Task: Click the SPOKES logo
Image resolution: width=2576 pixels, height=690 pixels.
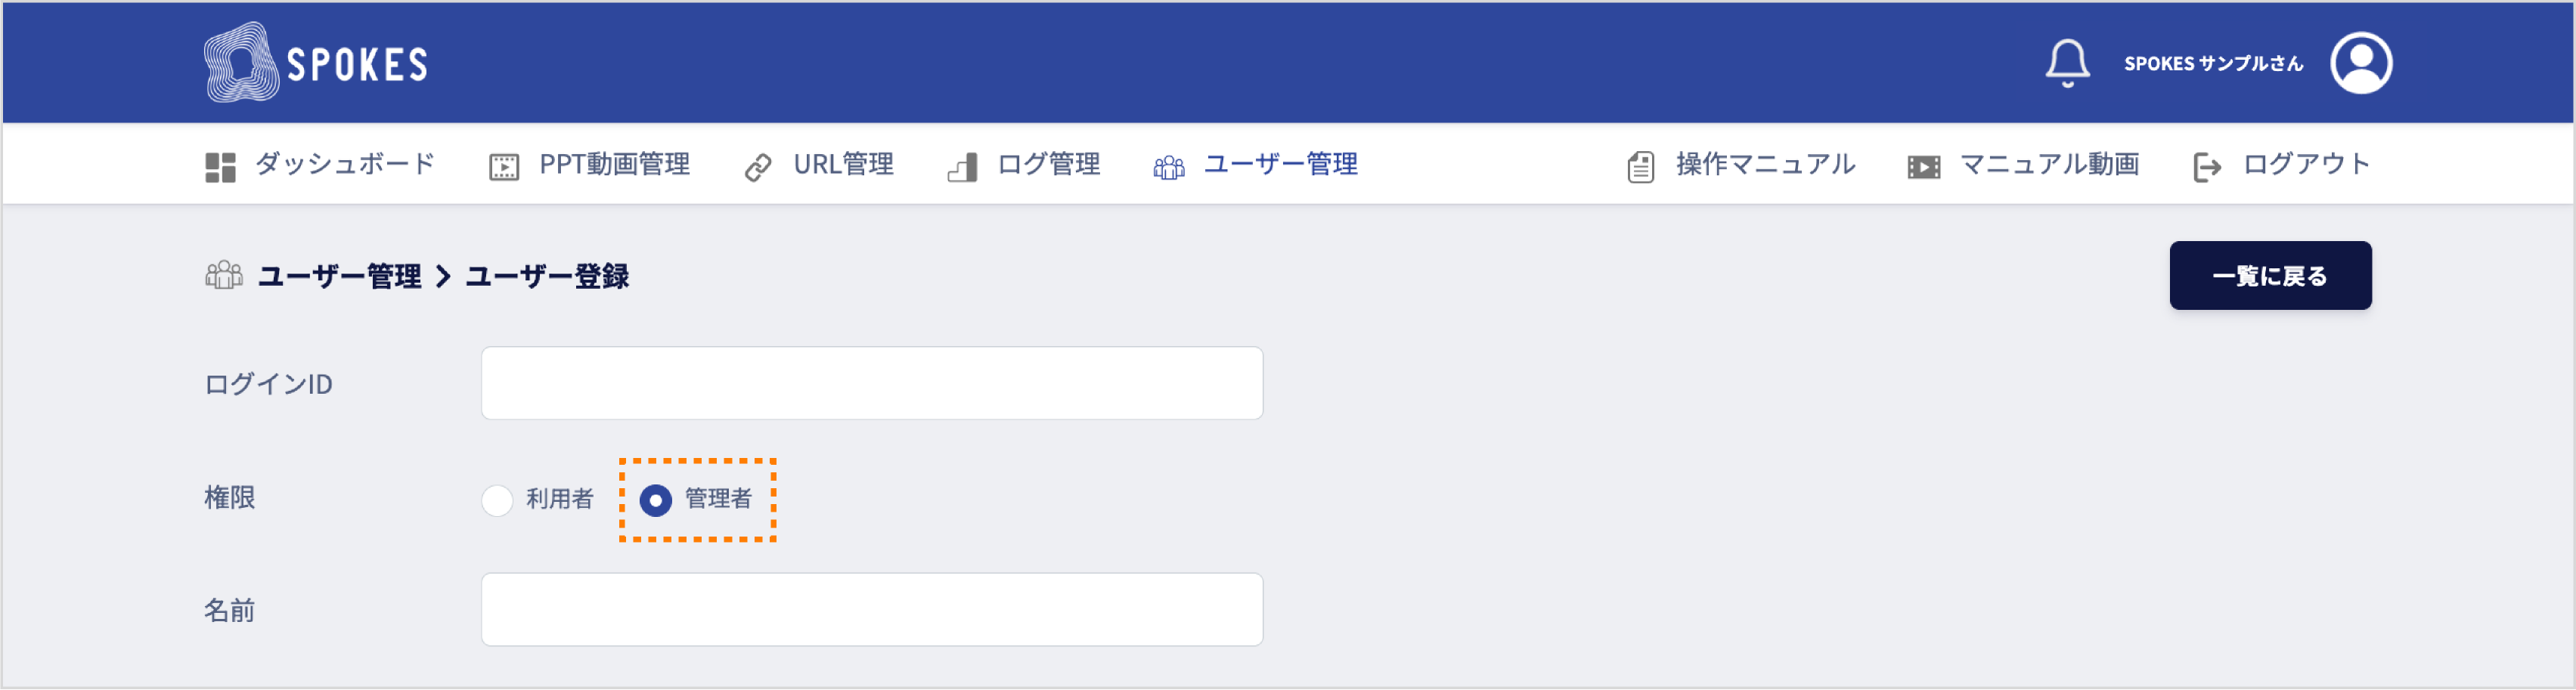Action: coord(315,62)
